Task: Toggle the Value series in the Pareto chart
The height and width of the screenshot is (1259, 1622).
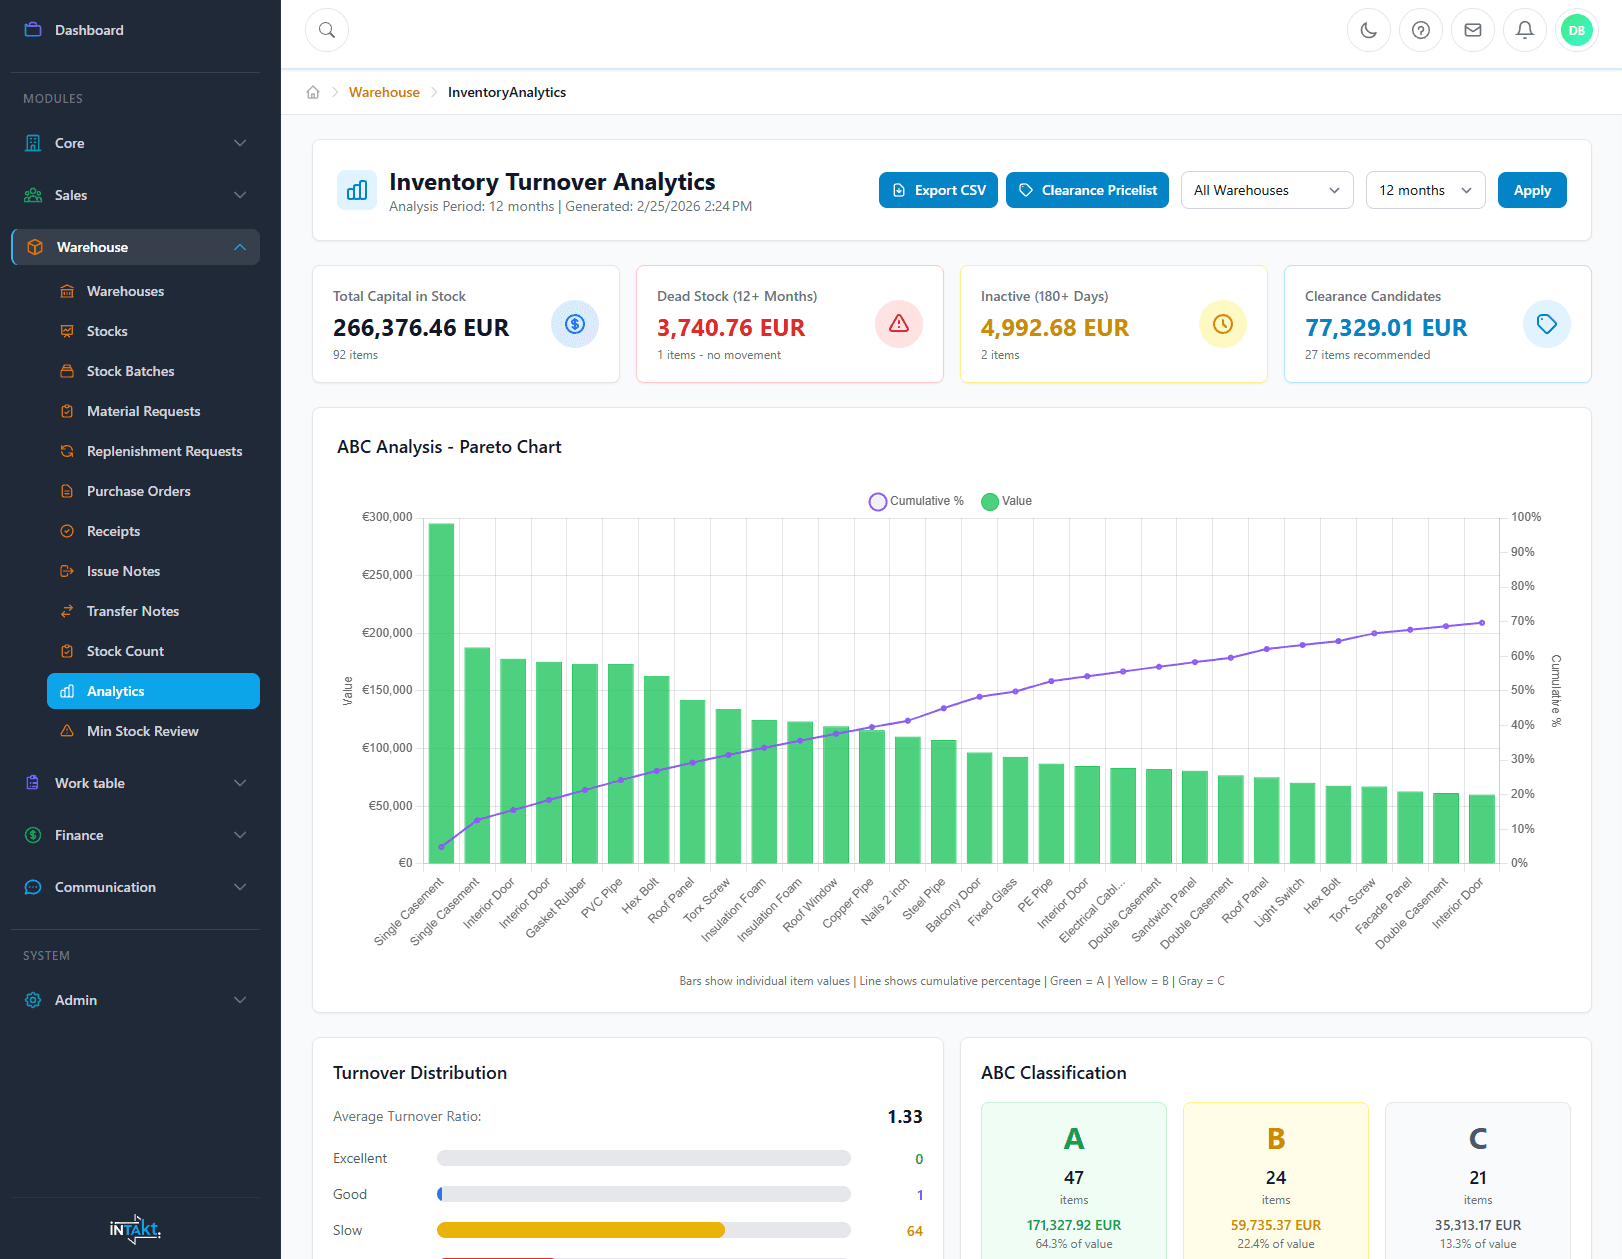Action: [x=1006, y=501]
